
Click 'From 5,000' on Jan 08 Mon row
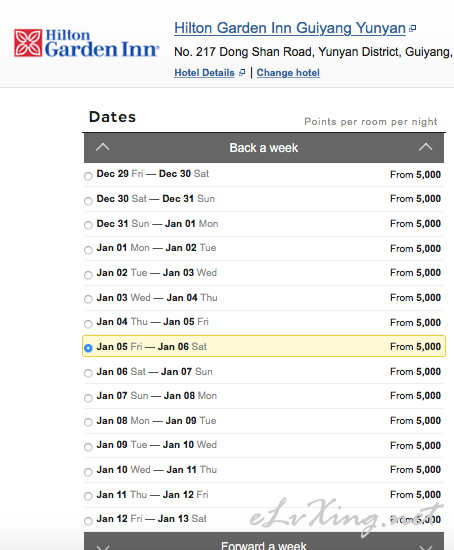(x=415, y=421)
